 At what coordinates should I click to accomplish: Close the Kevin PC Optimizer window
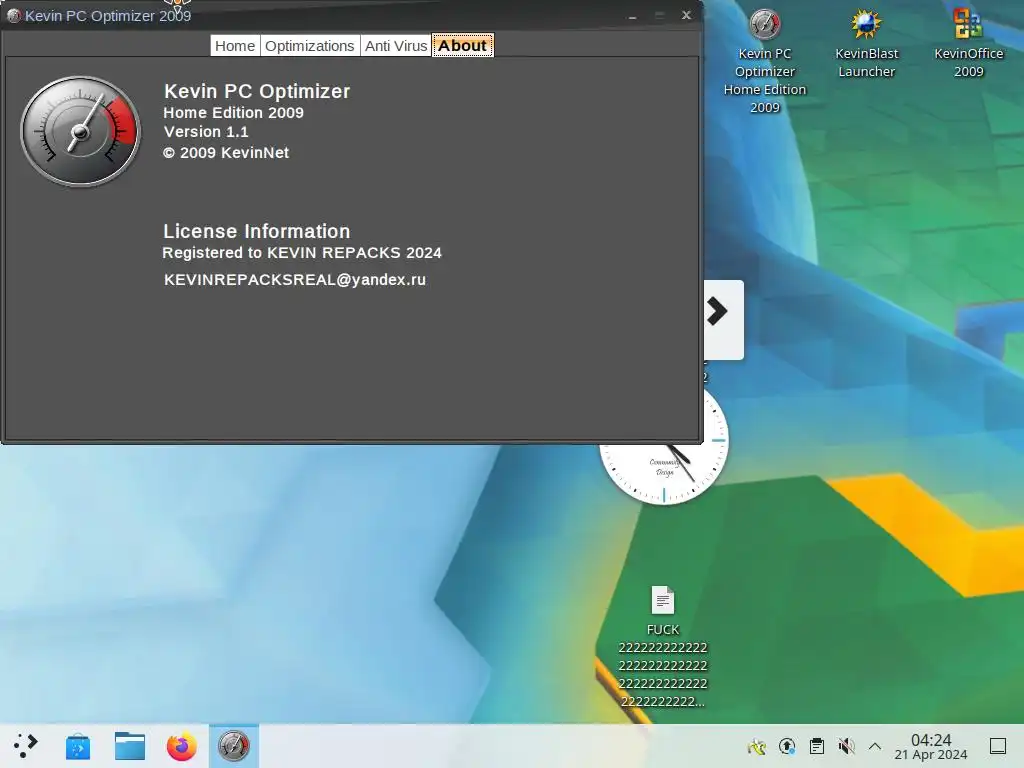(x=686, y=15)
